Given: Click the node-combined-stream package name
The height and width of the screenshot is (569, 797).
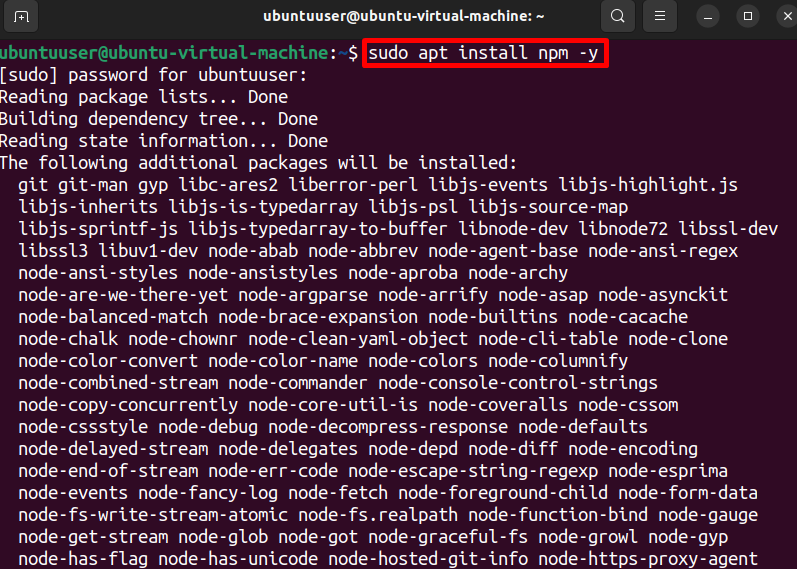Looking at the screenshot, I should 118,383.
